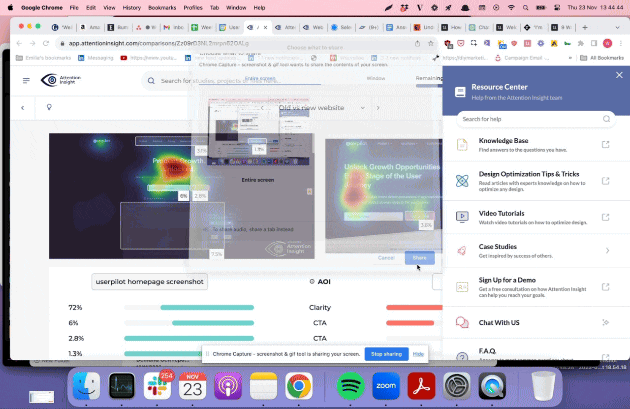
Task: Click Hide on the sharing notification bar
Action: coord(419,354)
